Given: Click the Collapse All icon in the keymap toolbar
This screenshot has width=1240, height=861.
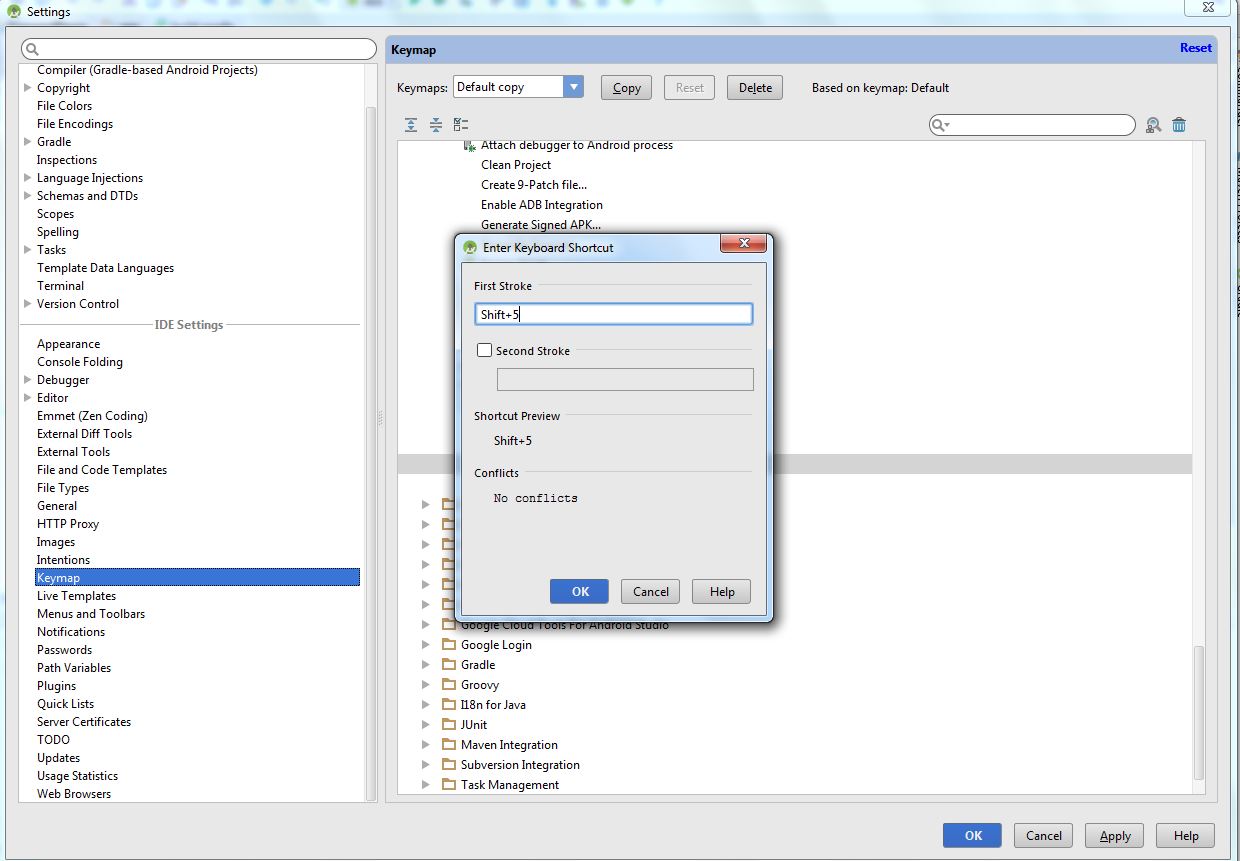Looking at the screenshot, I should pyautogui.click(x=436, y=124).
